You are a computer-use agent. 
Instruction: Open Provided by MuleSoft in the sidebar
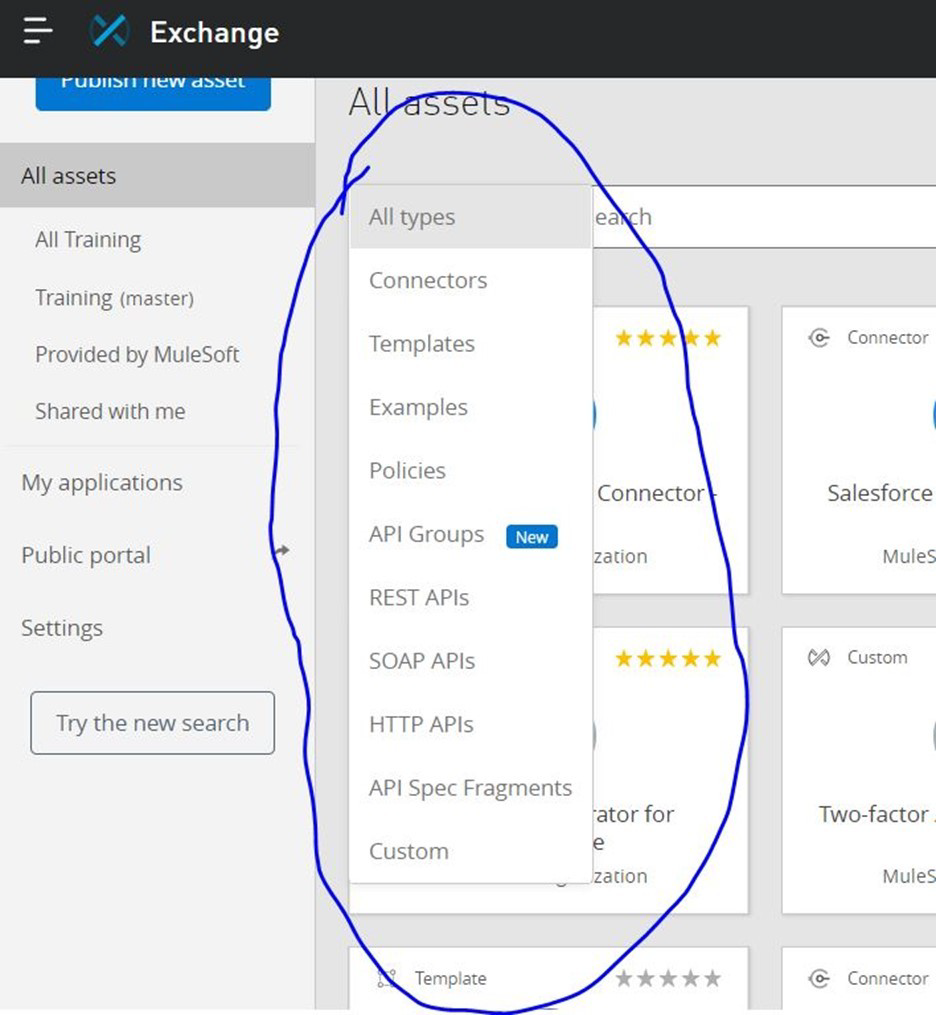137,355
